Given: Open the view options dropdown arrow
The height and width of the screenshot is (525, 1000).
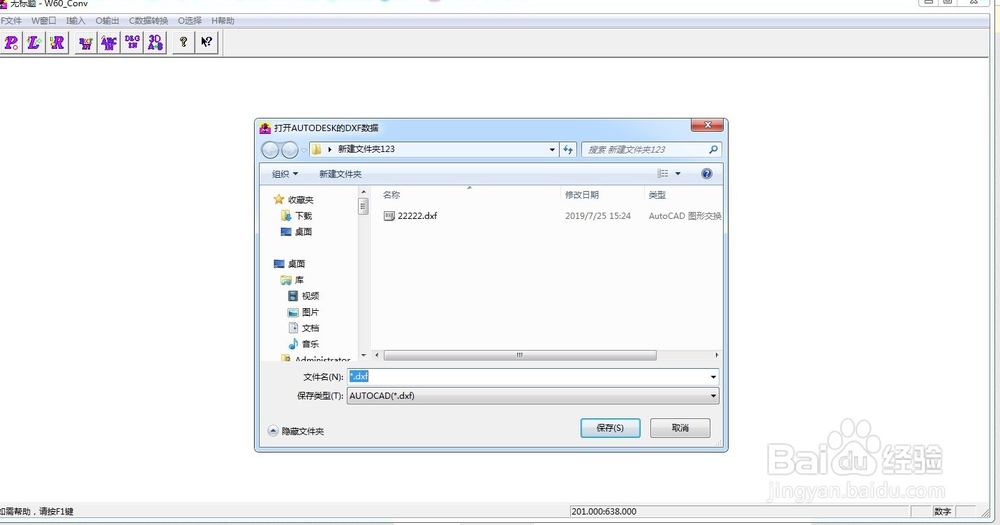Looking at the screenshot, I should [x=678, y=174].
